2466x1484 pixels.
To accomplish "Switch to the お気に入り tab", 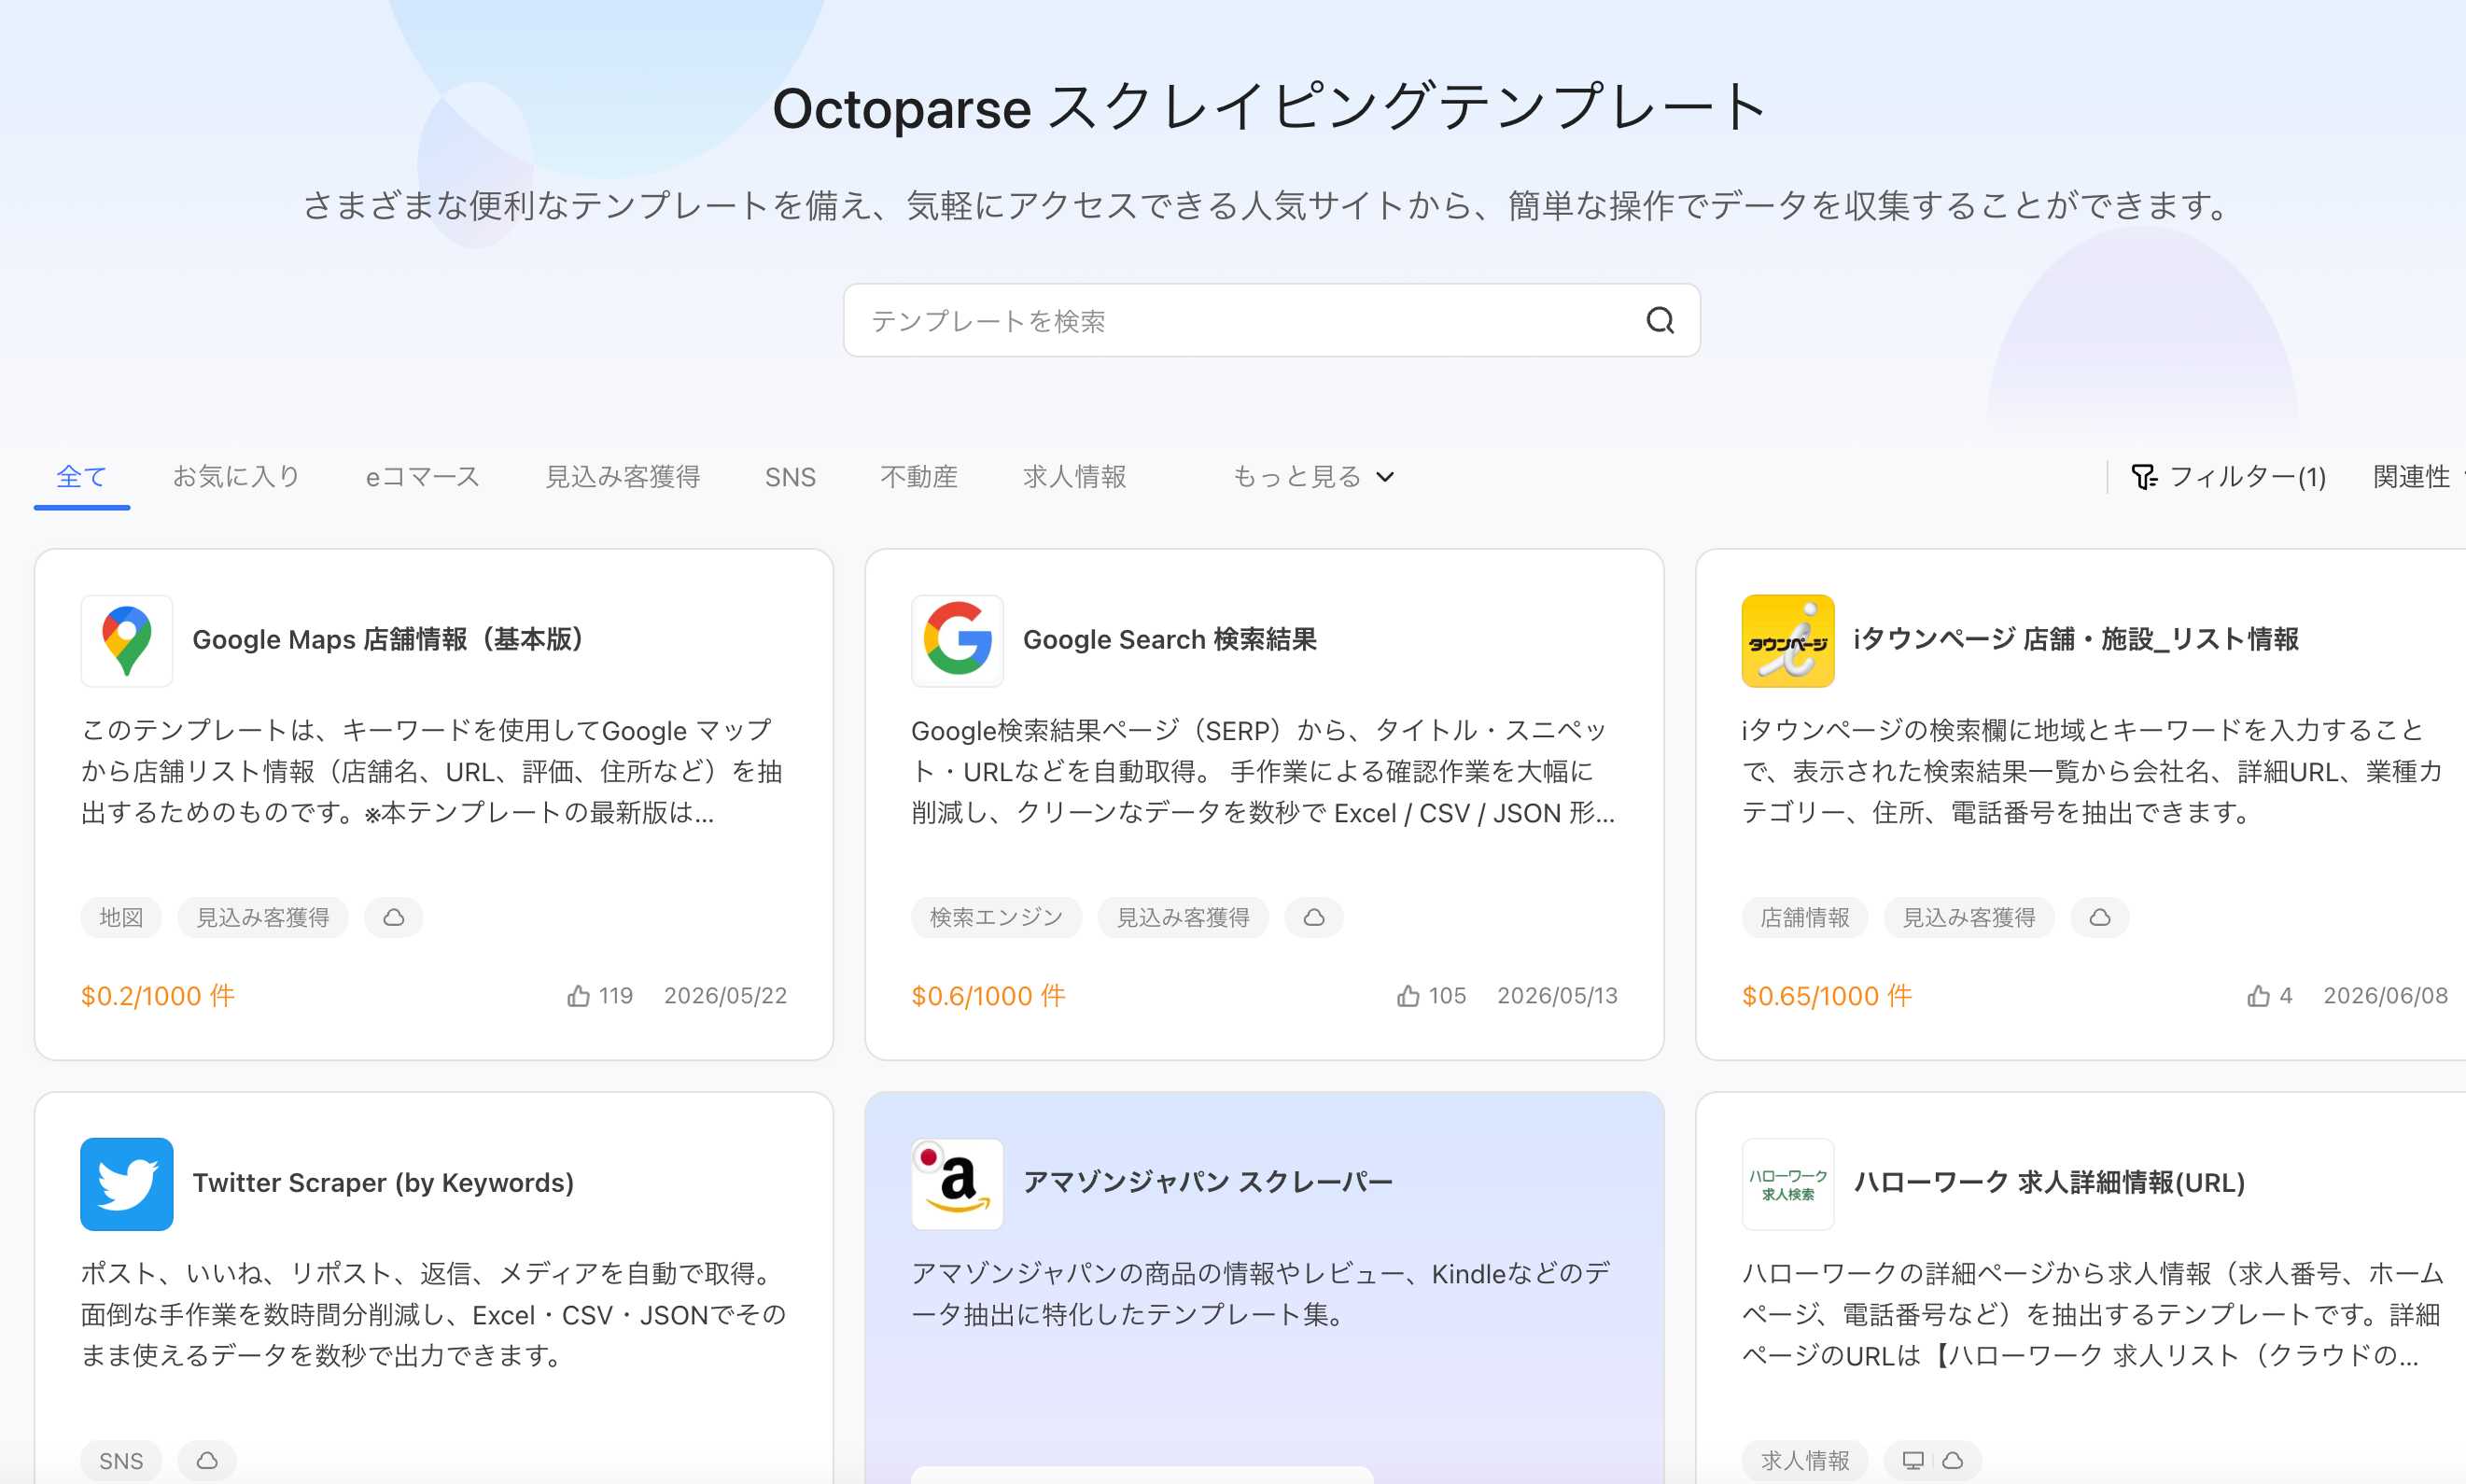I will [x=237, y=477].
